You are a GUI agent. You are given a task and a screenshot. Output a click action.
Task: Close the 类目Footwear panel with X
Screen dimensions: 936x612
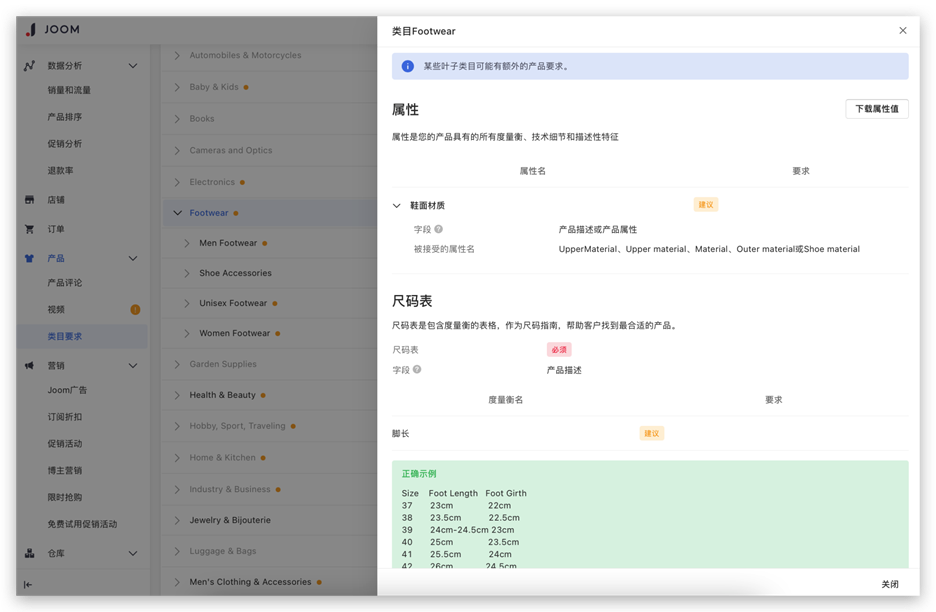903,31
